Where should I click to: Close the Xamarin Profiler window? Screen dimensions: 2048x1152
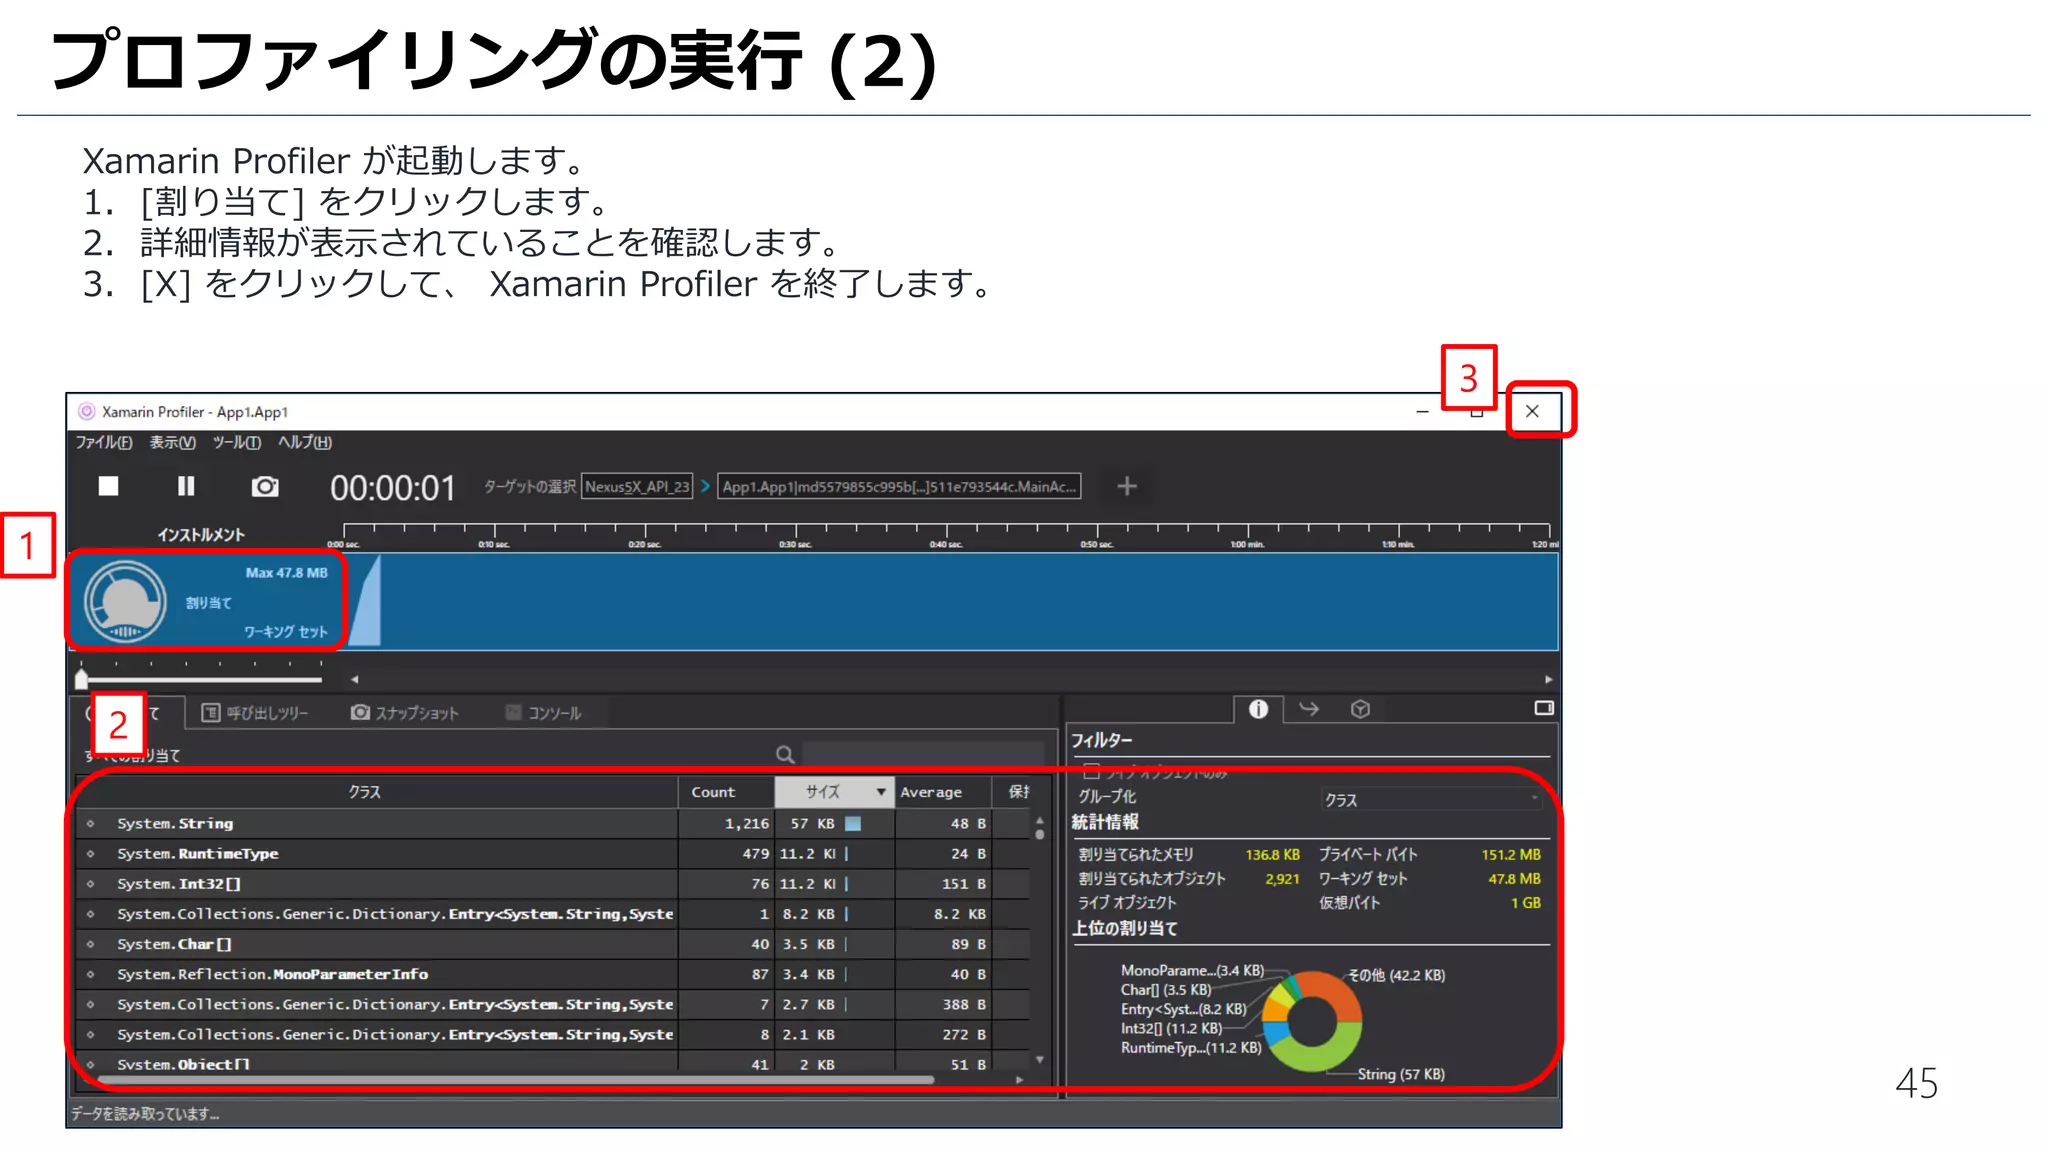(1532, 411)
